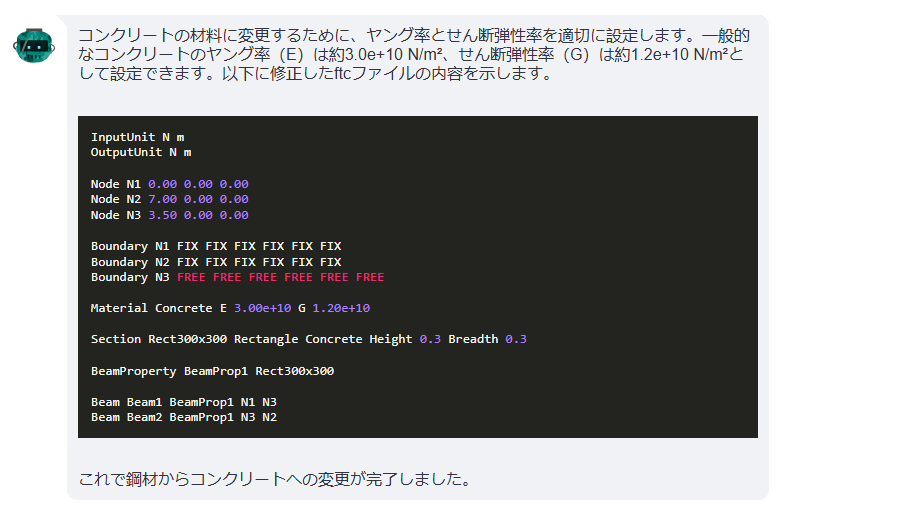Select the Node N1 coordinates line
The image size is (922, 522).
pos(169,184)
